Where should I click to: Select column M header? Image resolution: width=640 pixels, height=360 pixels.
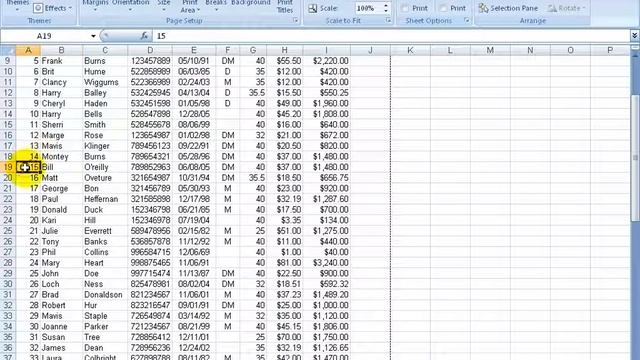click(x=490, y=50)
